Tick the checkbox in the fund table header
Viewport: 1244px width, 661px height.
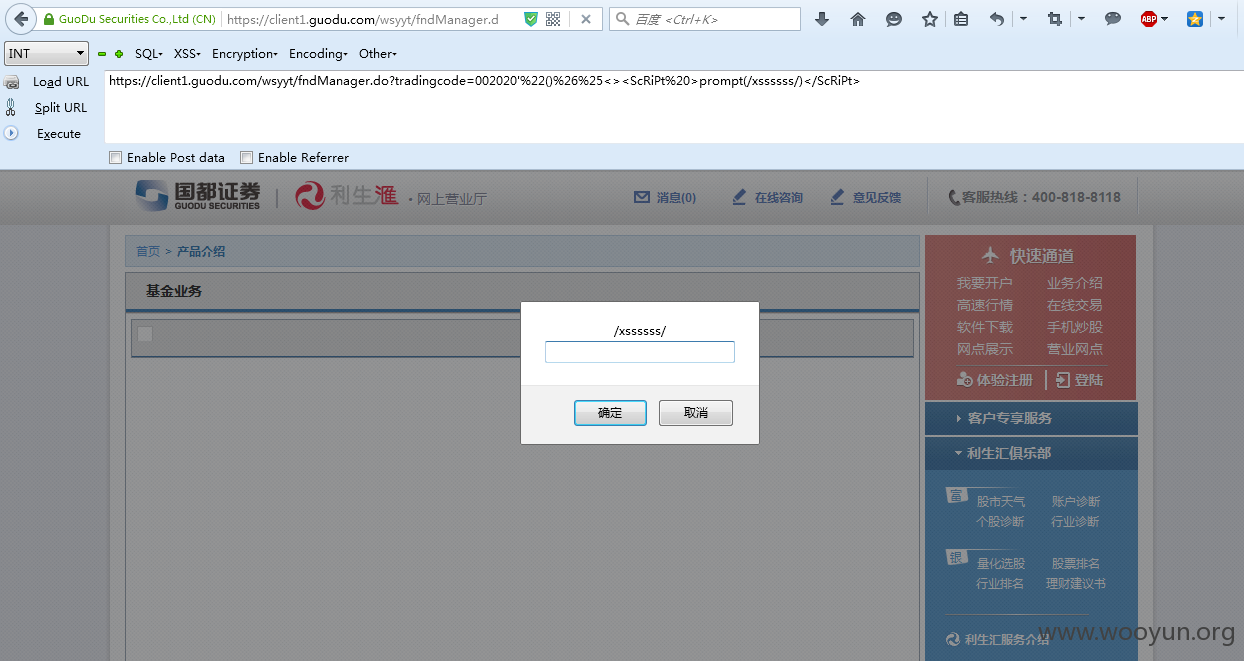tap(146, 334)
